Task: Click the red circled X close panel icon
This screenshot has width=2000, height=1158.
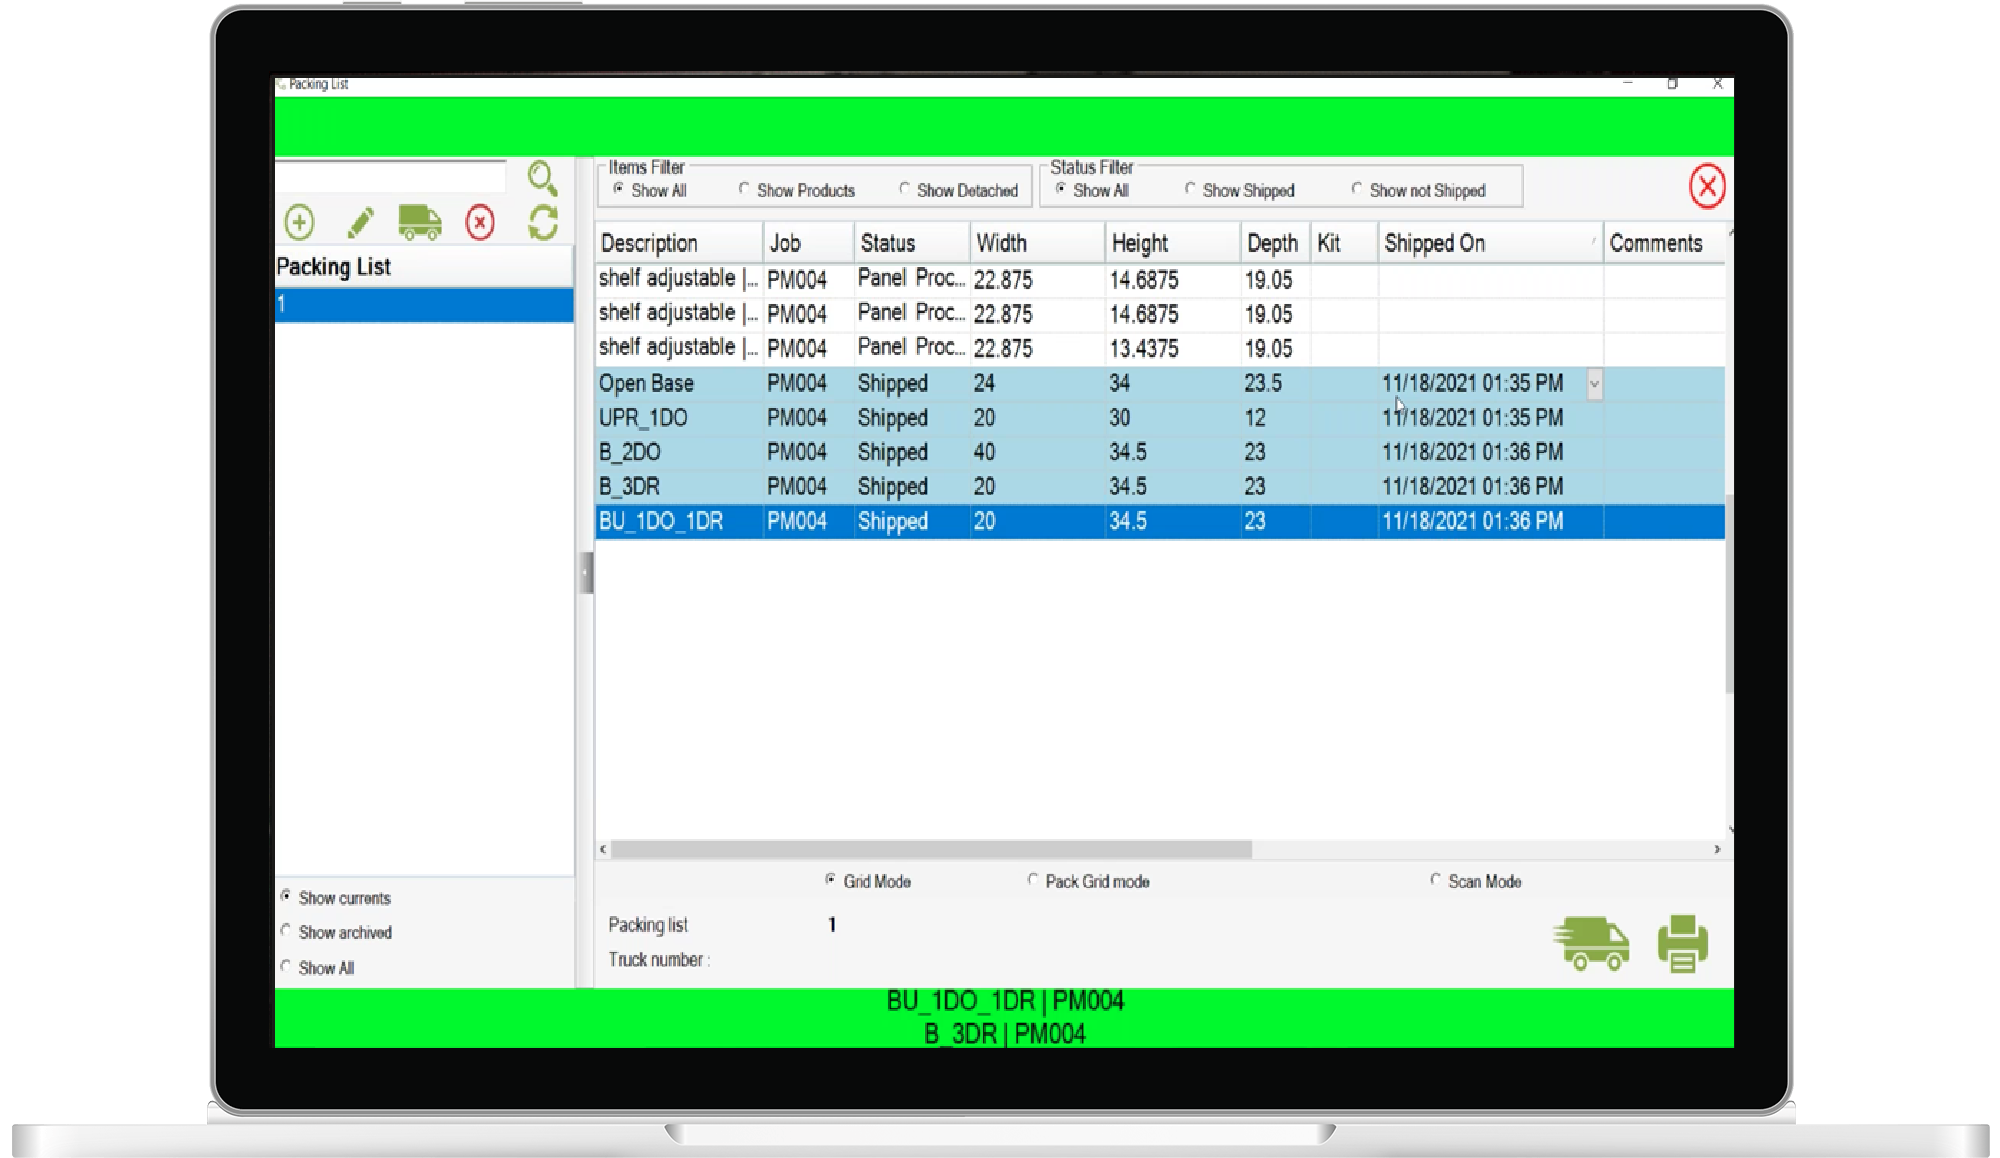Action: point(1706,186)
